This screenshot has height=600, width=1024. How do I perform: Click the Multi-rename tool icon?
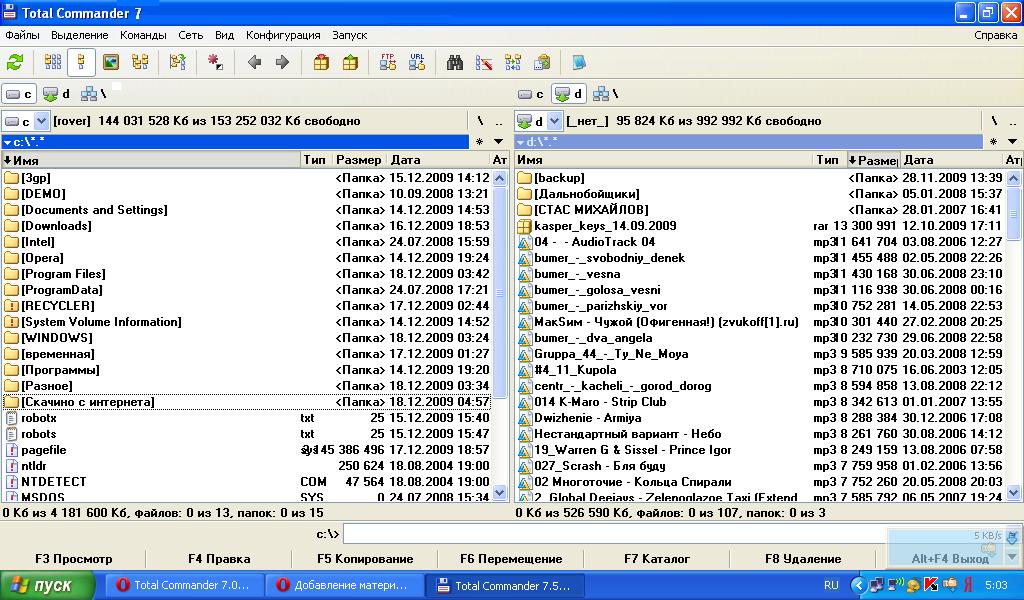click(484, 62)
